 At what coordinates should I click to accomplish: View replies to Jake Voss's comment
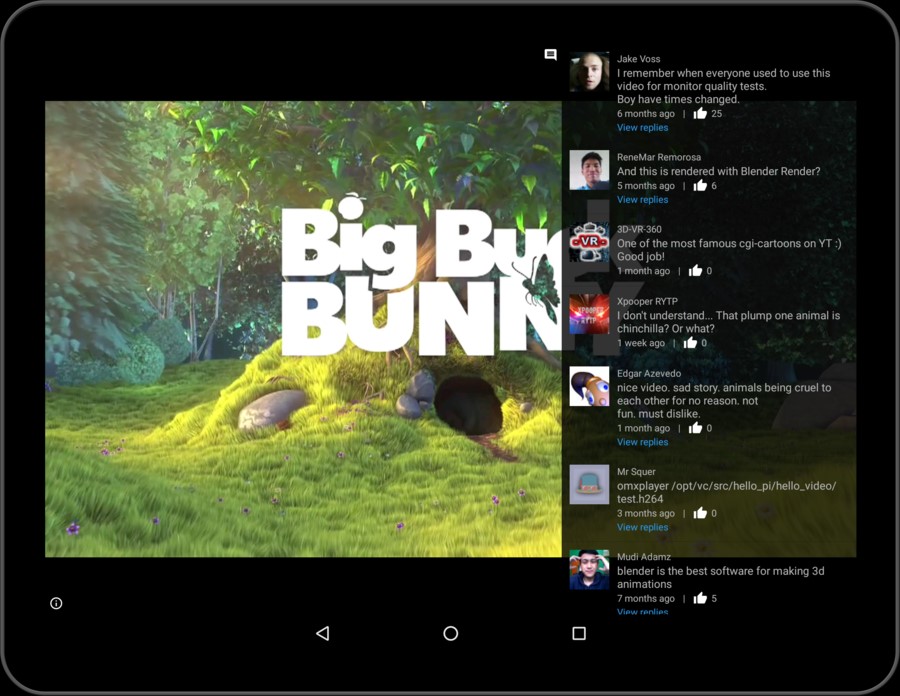tap(642, 127)
